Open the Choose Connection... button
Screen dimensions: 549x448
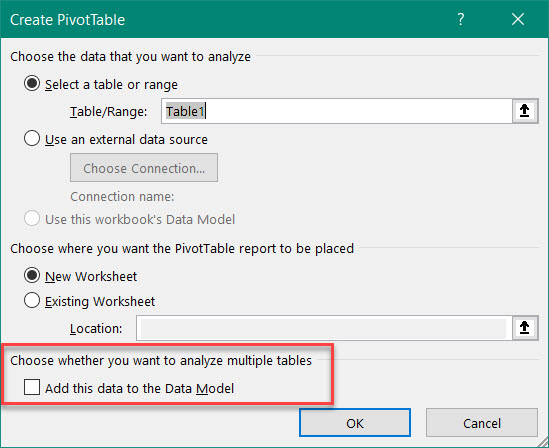point(144,168)
